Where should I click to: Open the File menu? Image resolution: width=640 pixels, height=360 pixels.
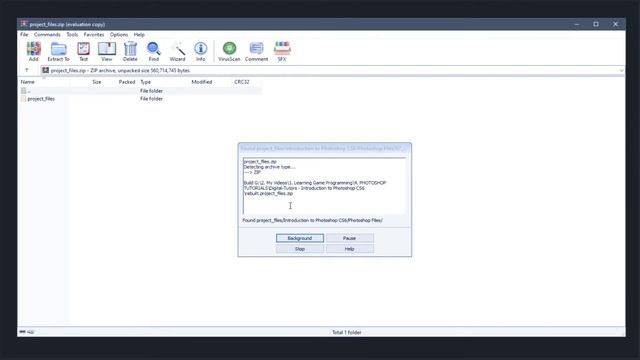pos(24,35)
